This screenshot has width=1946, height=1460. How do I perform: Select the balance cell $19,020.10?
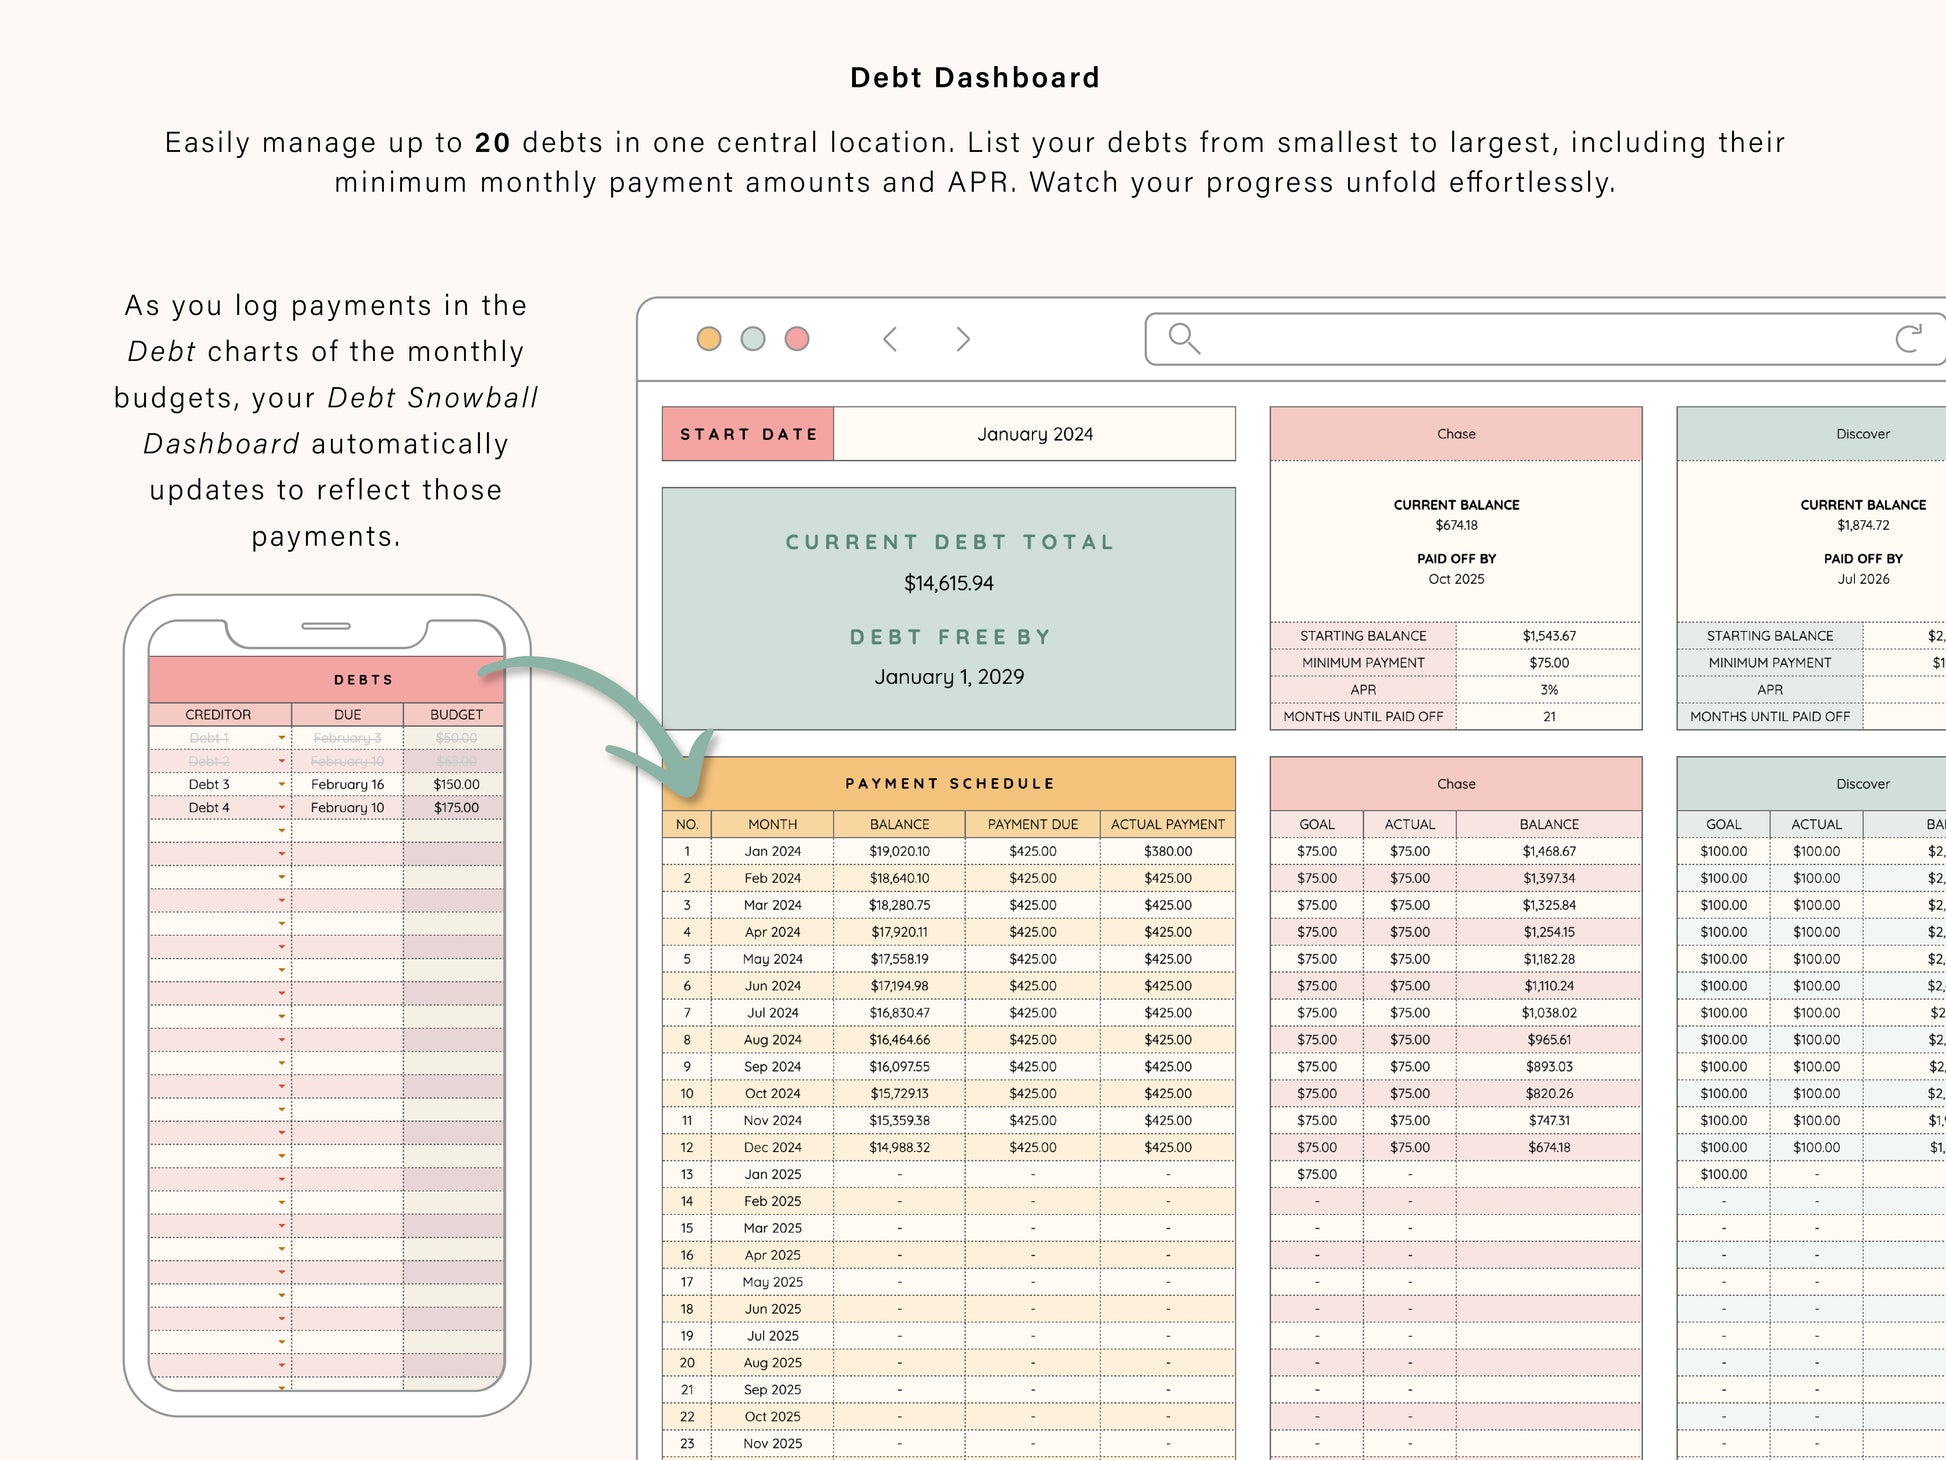click(900, 851)
